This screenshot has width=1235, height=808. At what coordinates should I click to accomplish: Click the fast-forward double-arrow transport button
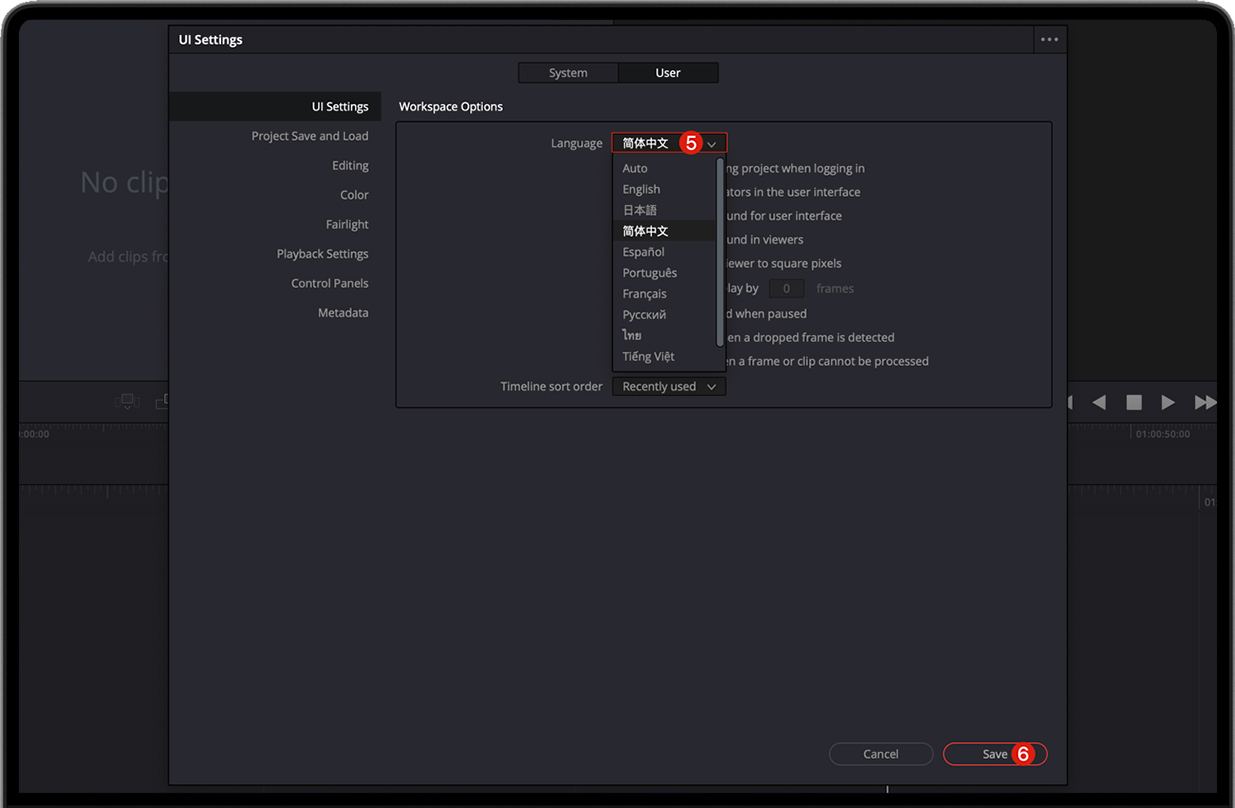(x=1205, y=402)
